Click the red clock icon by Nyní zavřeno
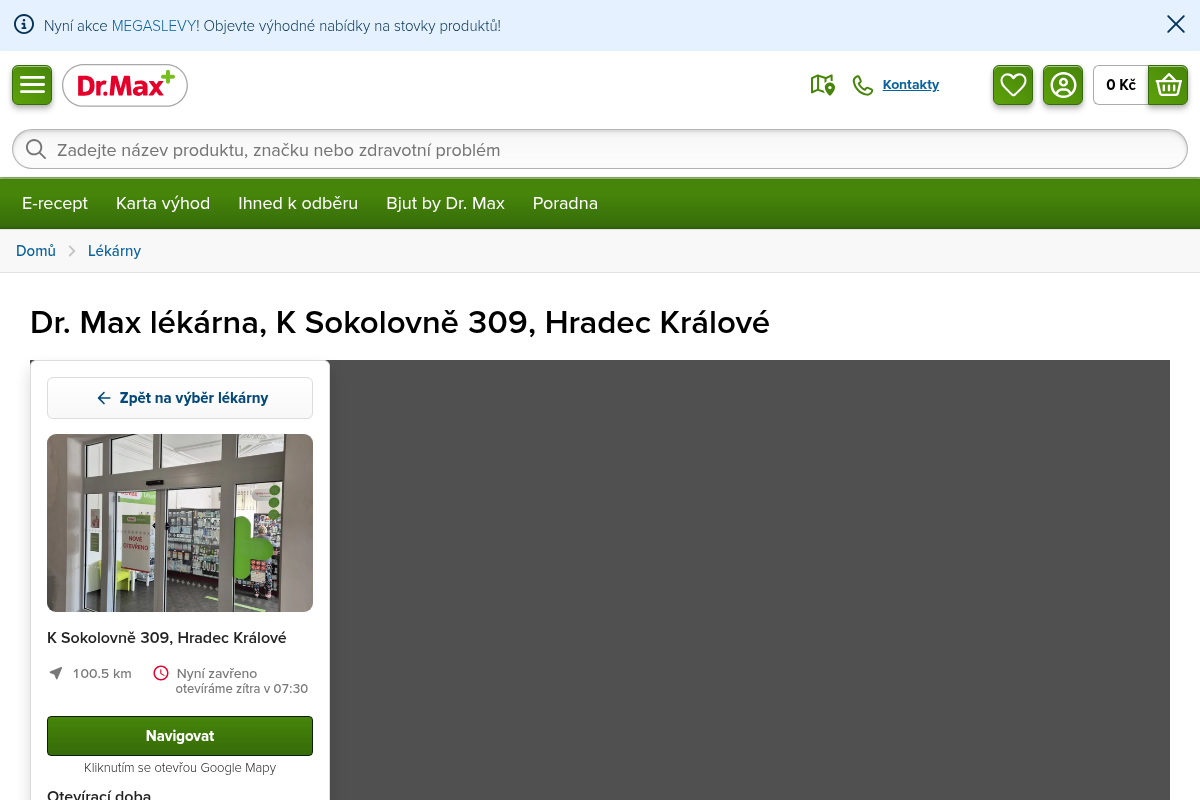 (x=161, y=673)
